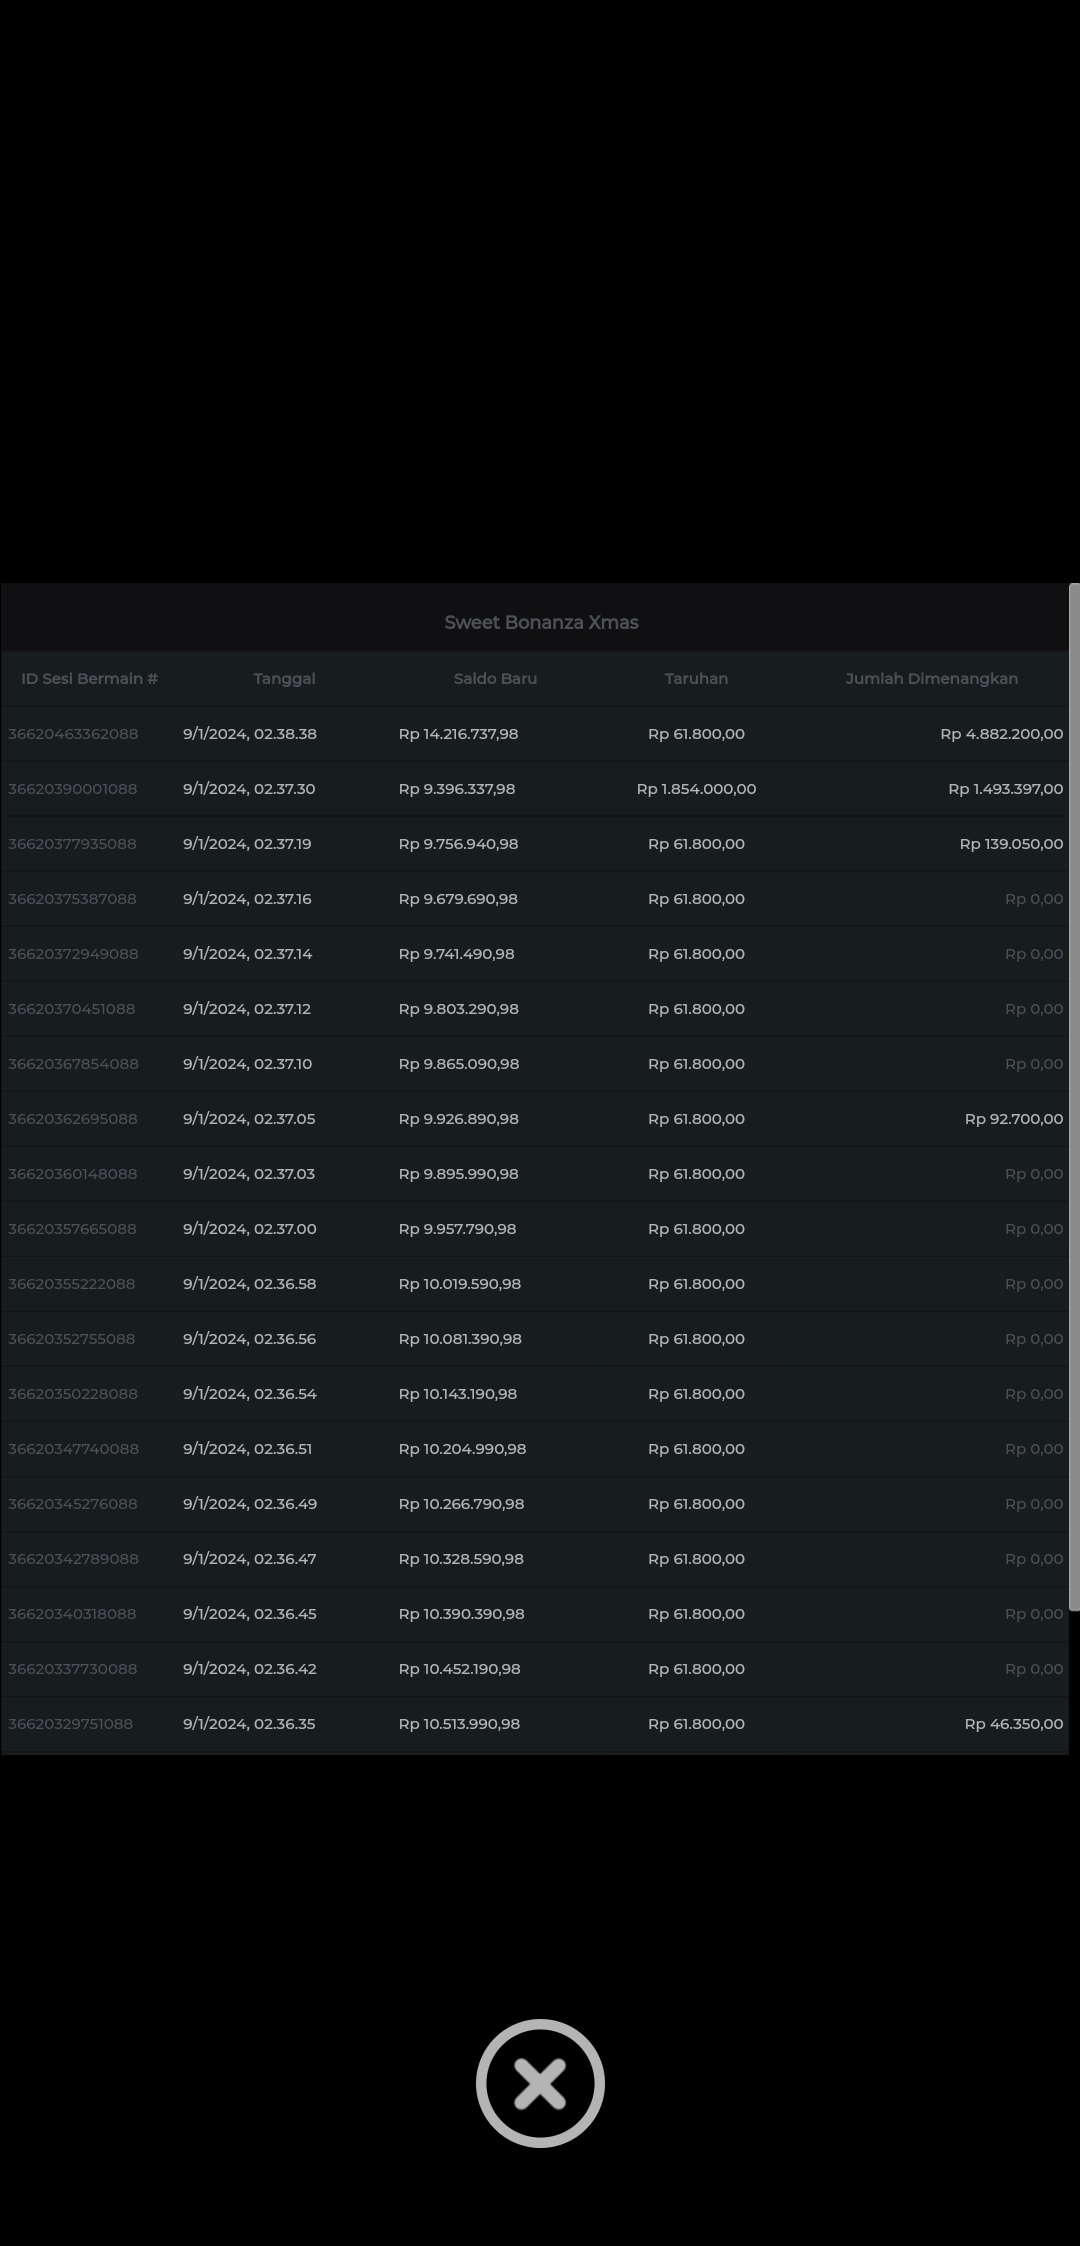
Task: Click the Taruhan column header
Action: click(696, 679)
